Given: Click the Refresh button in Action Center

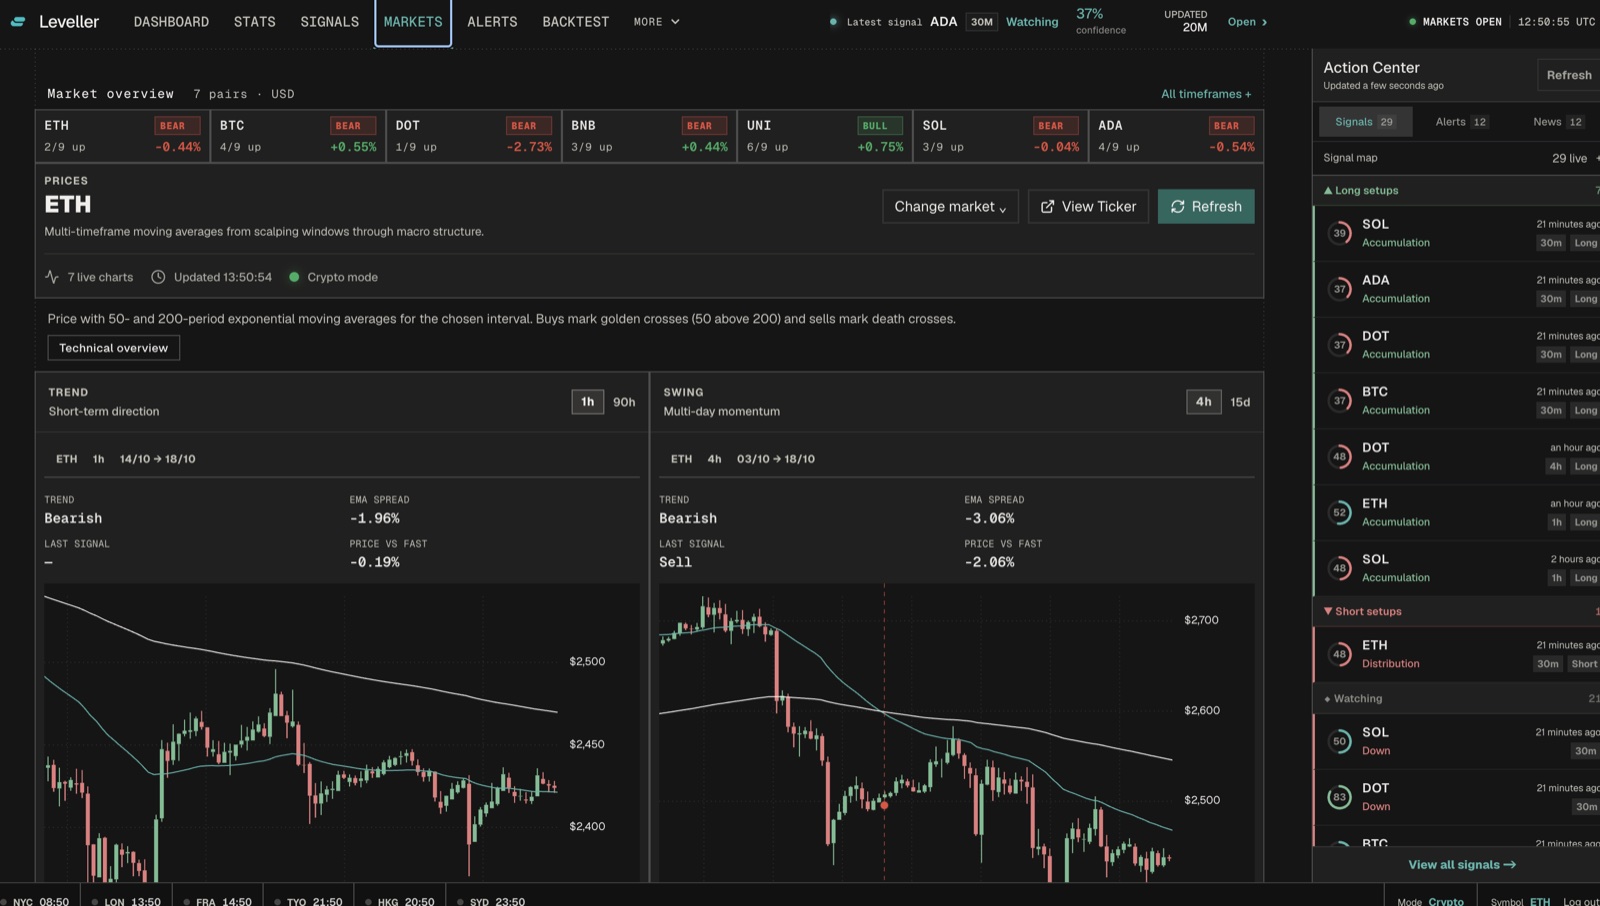Looking at the screenshot, I should [1568, 75].
